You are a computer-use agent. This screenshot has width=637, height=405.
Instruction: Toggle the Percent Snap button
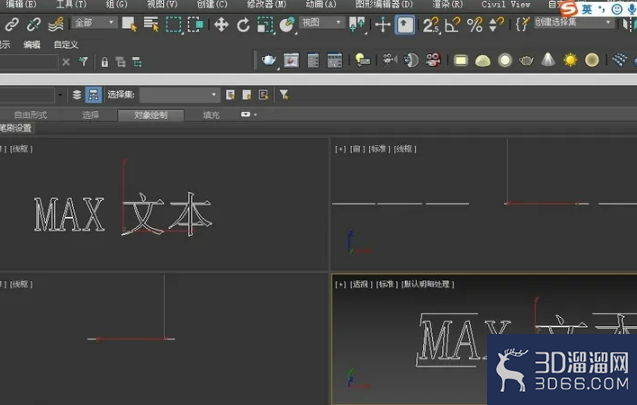point(474,25)
